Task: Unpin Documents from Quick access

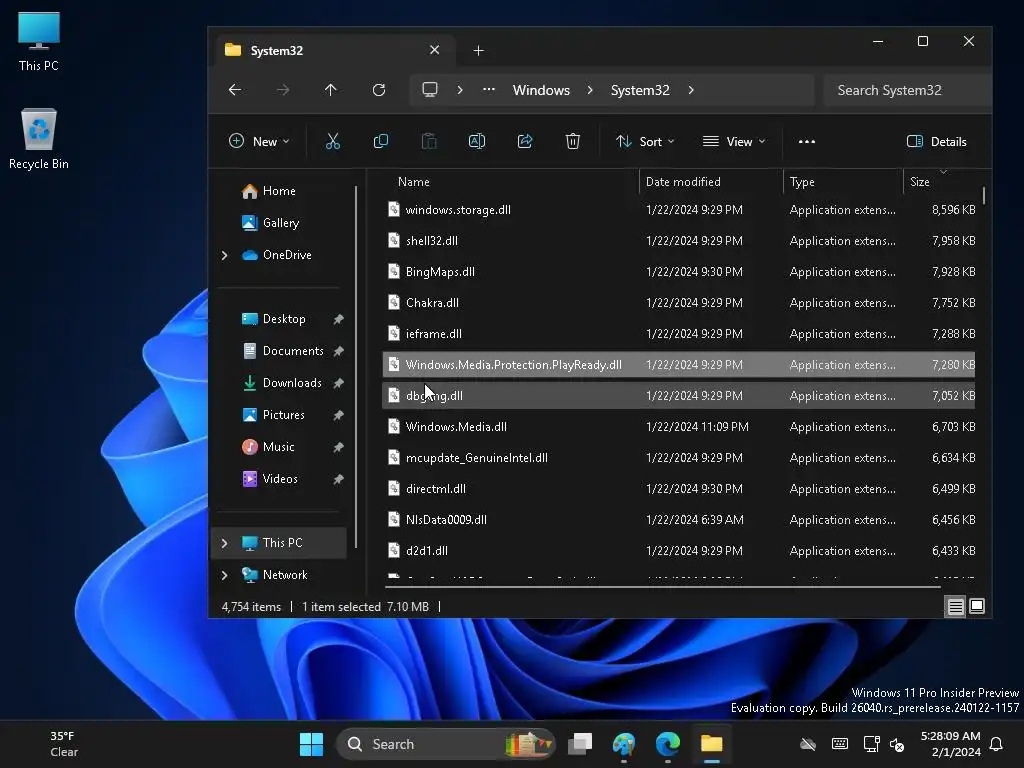Action: [x=338, y=351]
